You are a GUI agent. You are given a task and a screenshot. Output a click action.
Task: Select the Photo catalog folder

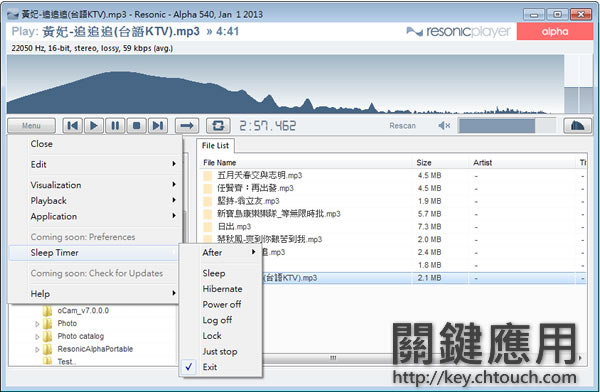pyautogui.click(x=80, y=336)
